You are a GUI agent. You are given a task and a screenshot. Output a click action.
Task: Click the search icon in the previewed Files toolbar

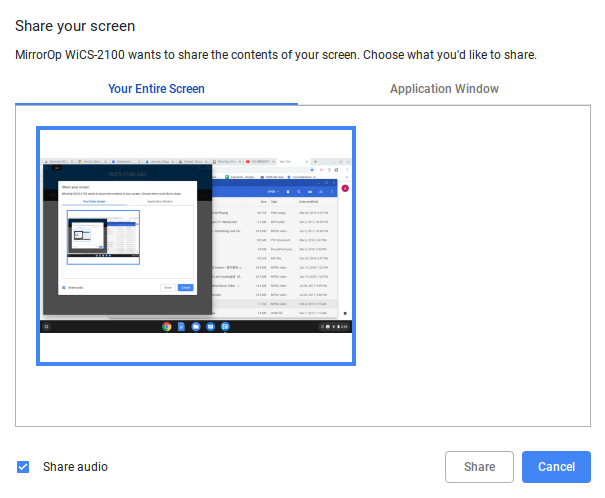click(x=299, y=191)
